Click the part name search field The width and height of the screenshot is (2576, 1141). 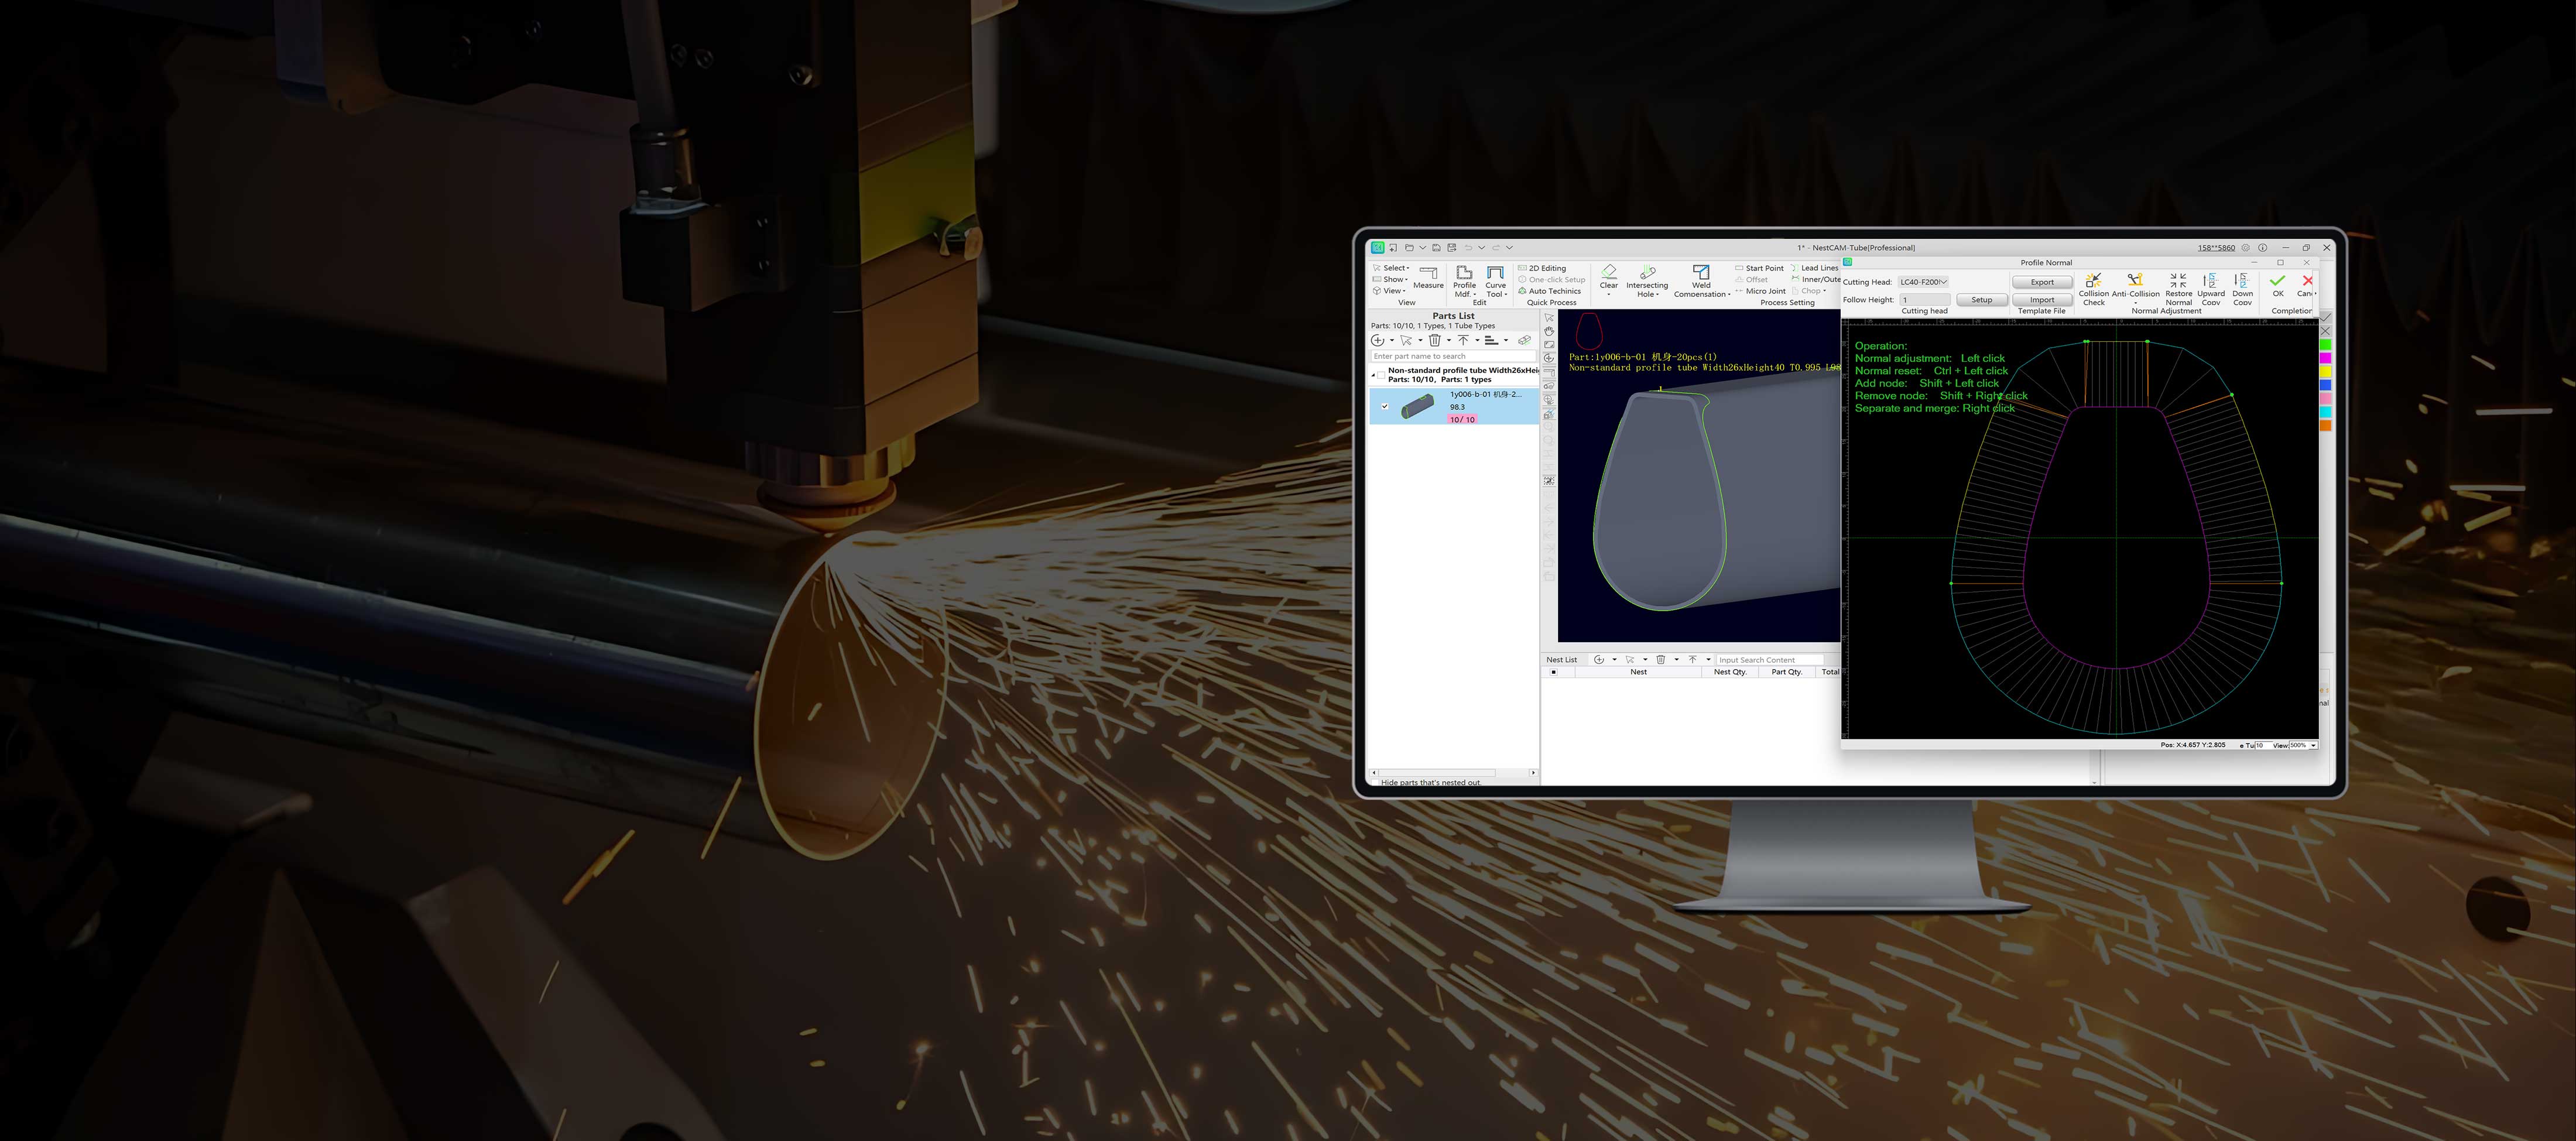1451,356
